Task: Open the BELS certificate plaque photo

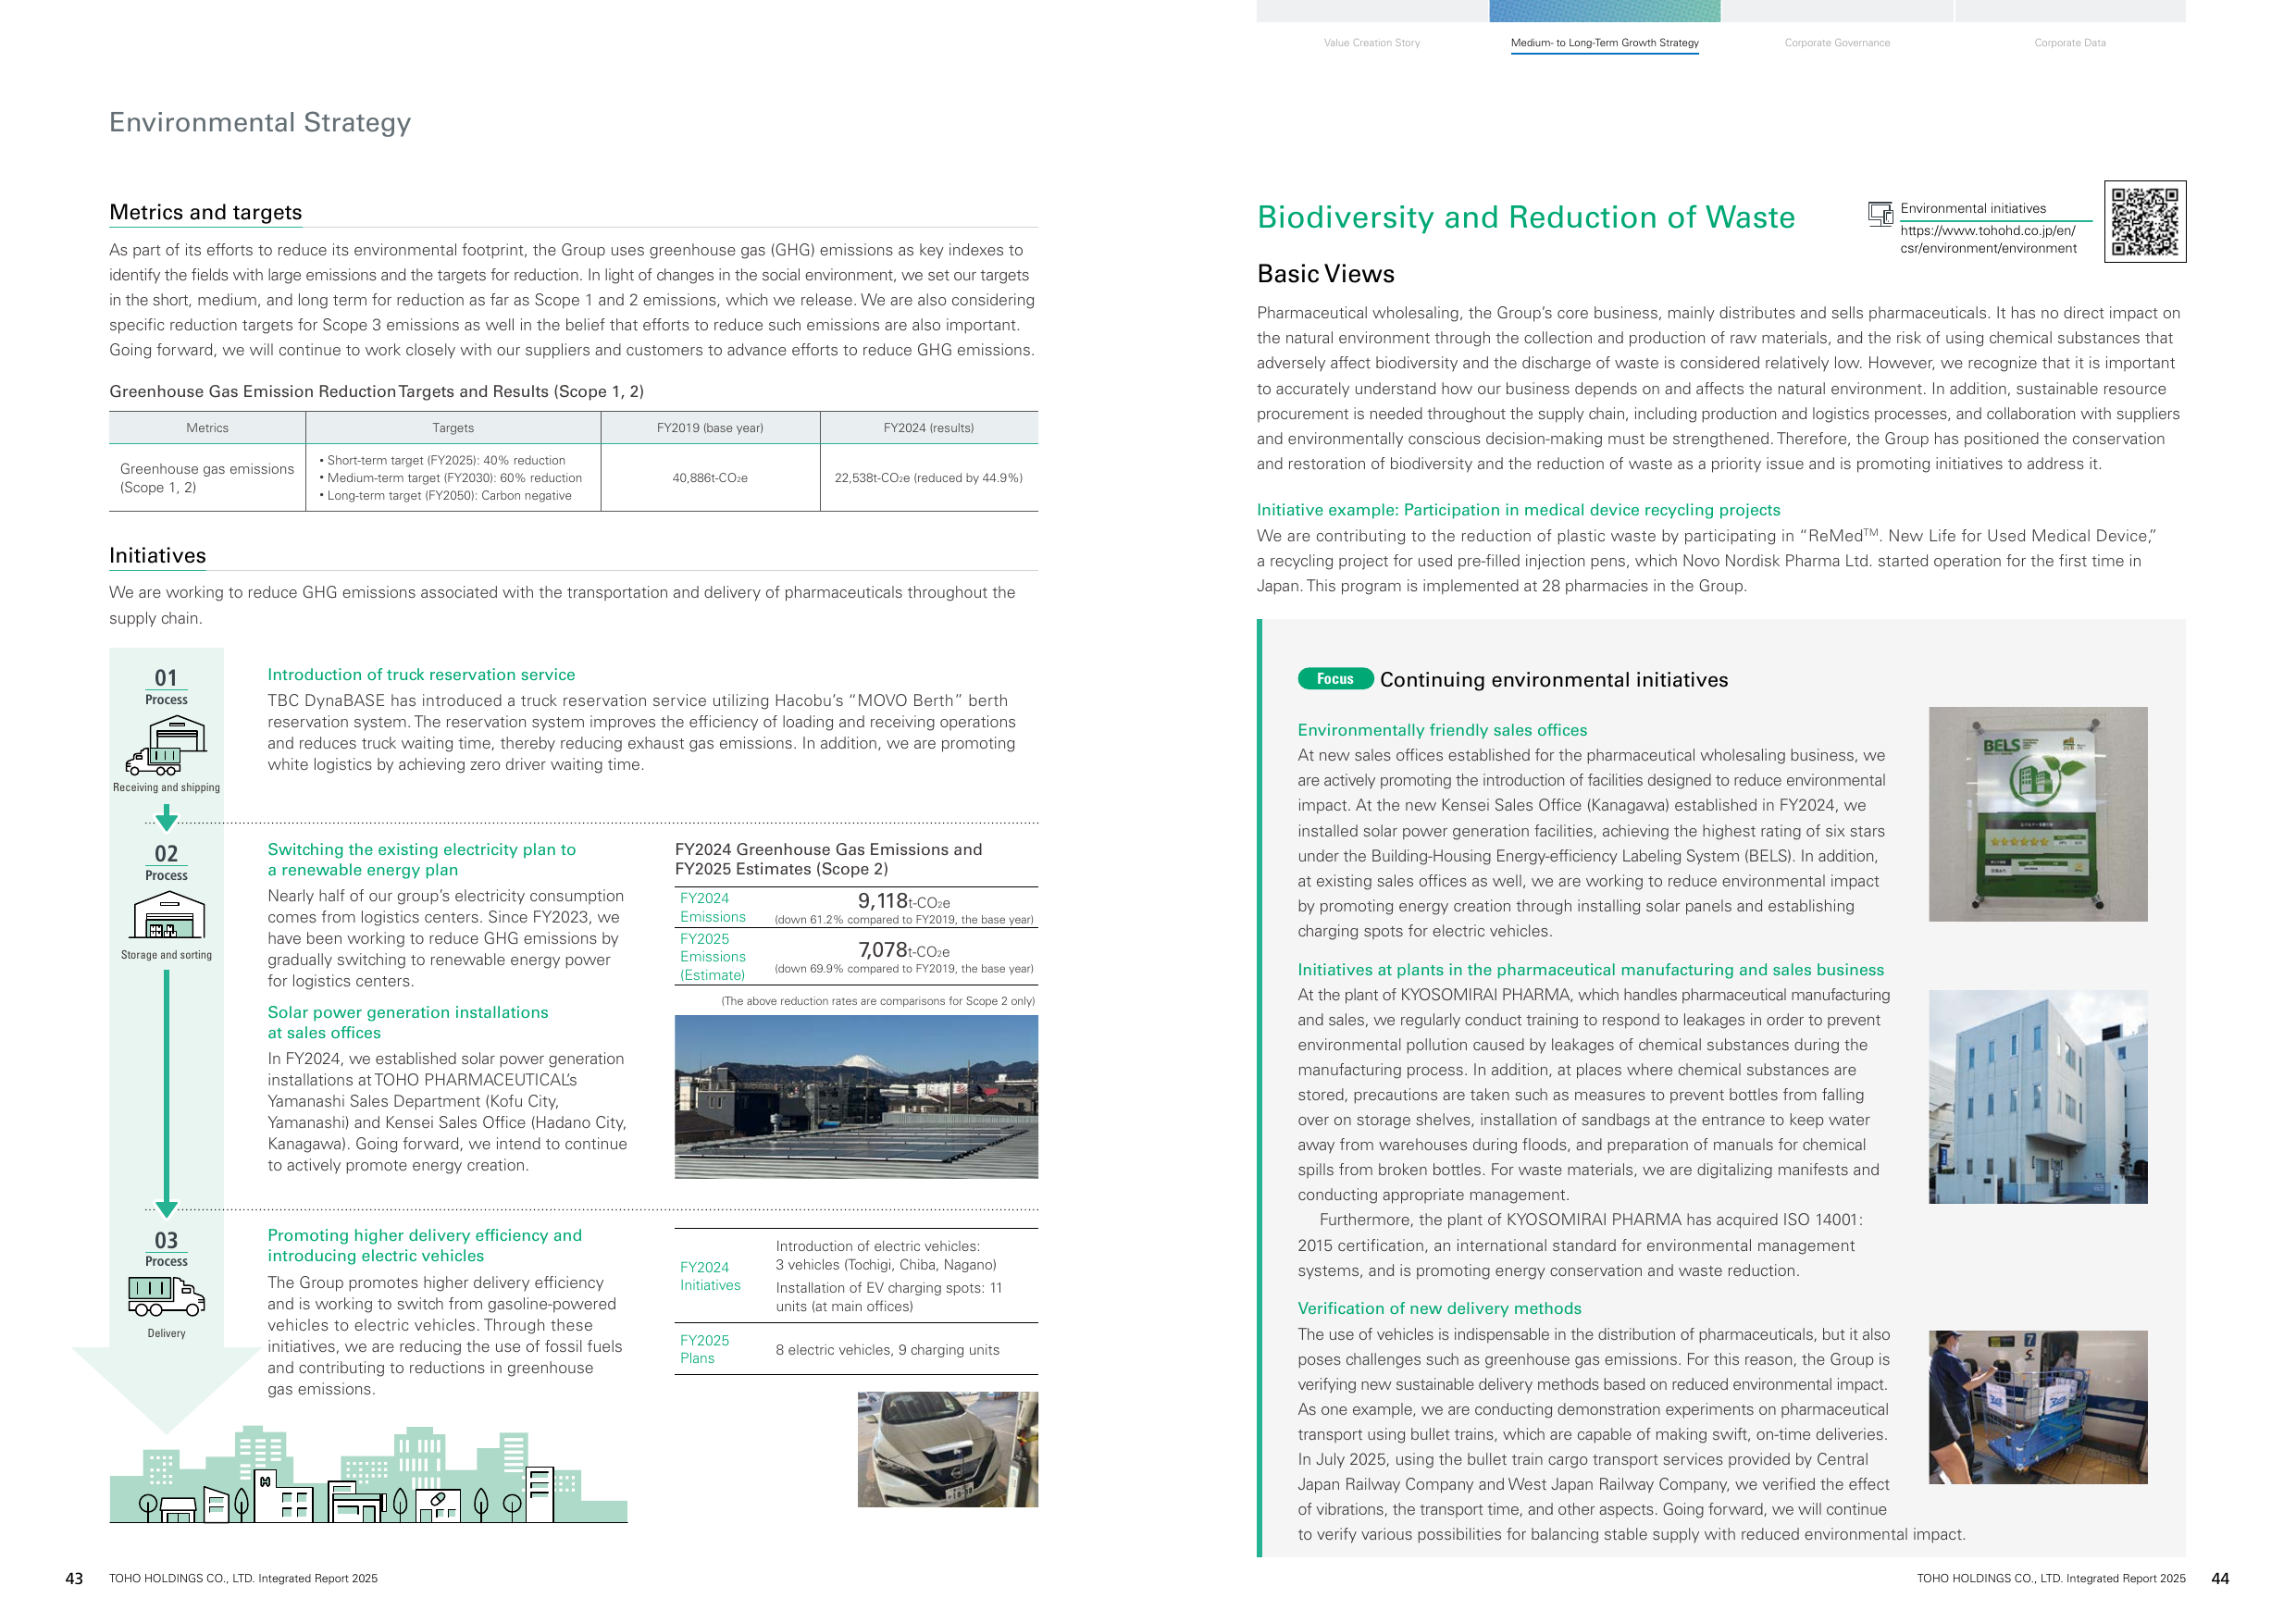Action: pyautogui.click(x=2037, y=814)
